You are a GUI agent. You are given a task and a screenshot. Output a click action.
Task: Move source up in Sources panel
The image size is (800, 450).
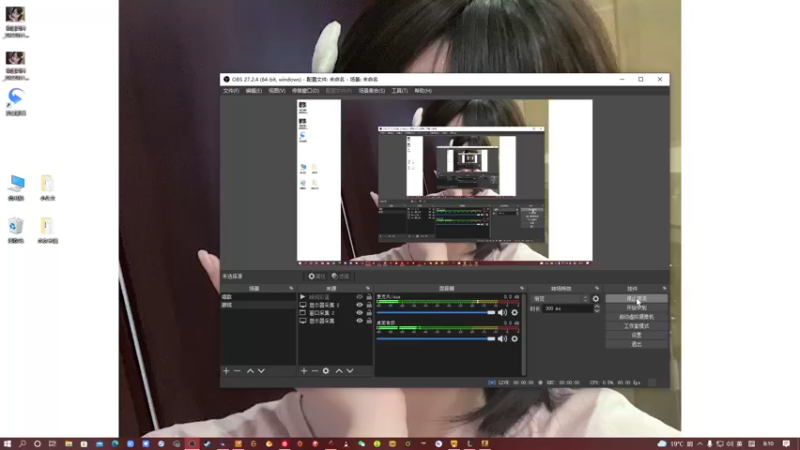339,371
